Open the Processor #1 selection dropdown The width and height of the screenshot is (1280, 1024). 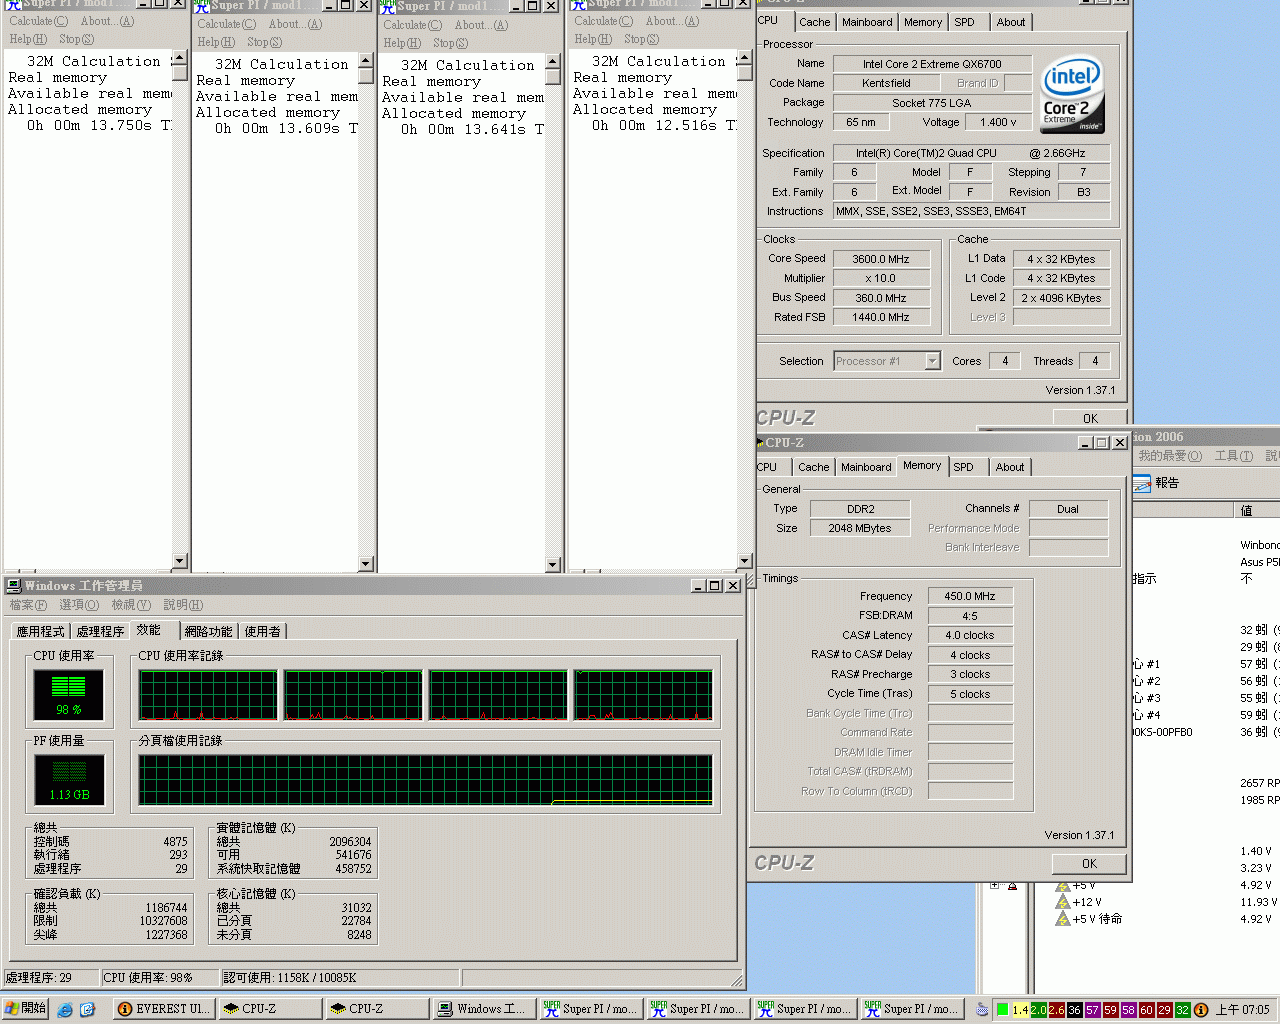[932, 361]
